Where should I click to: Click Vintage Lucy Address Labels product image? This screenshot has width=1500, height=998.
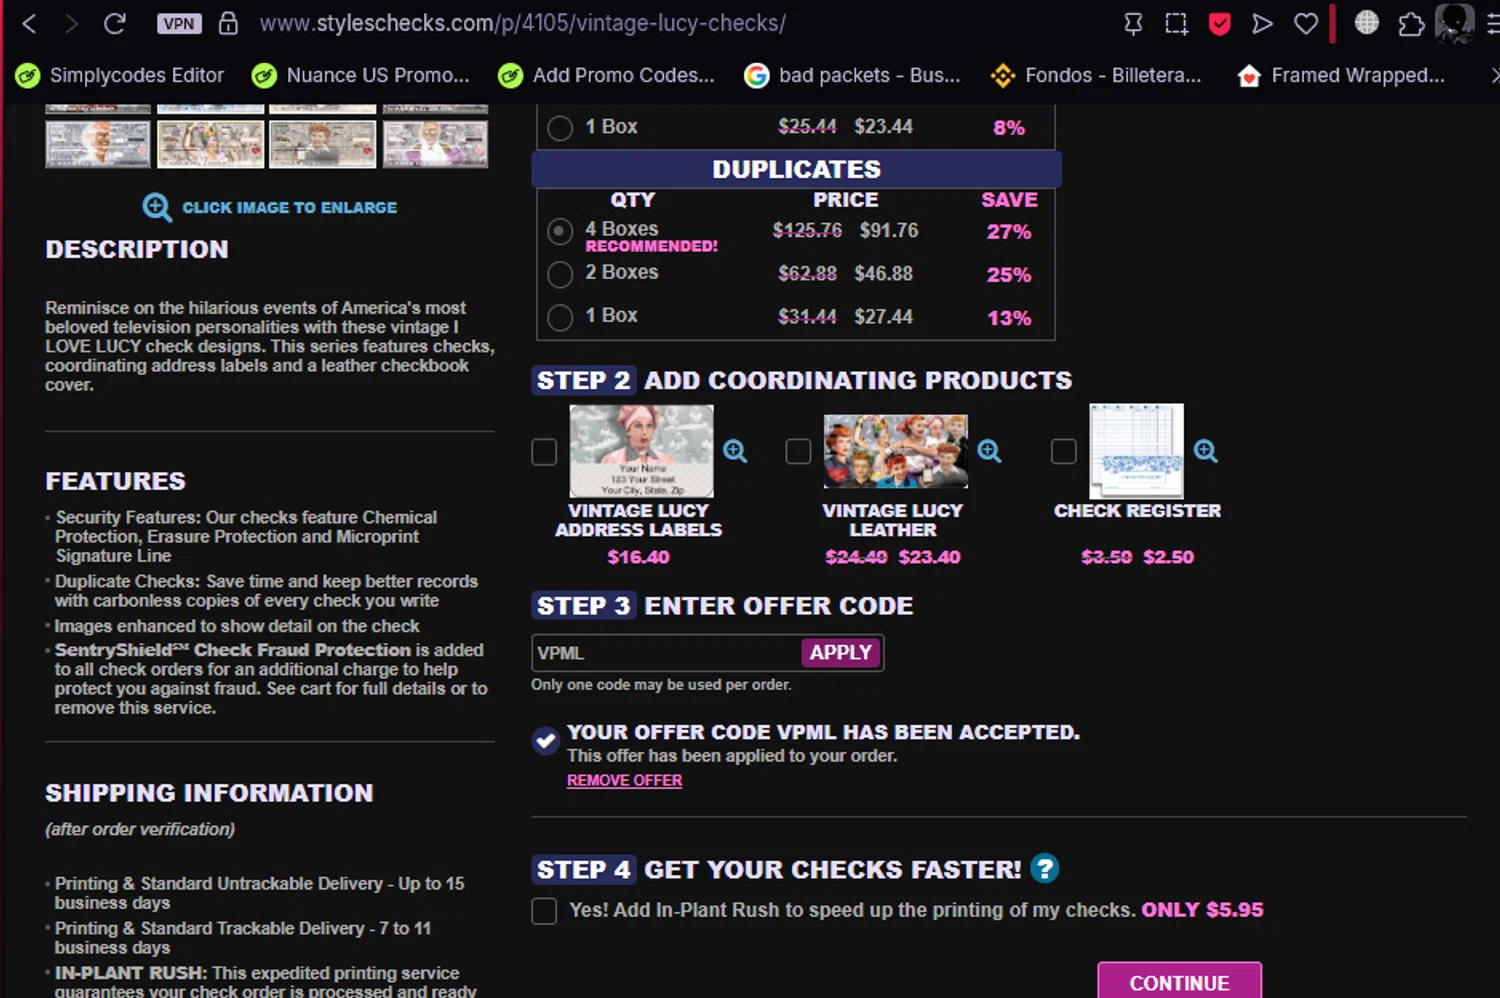click(641, 451)
